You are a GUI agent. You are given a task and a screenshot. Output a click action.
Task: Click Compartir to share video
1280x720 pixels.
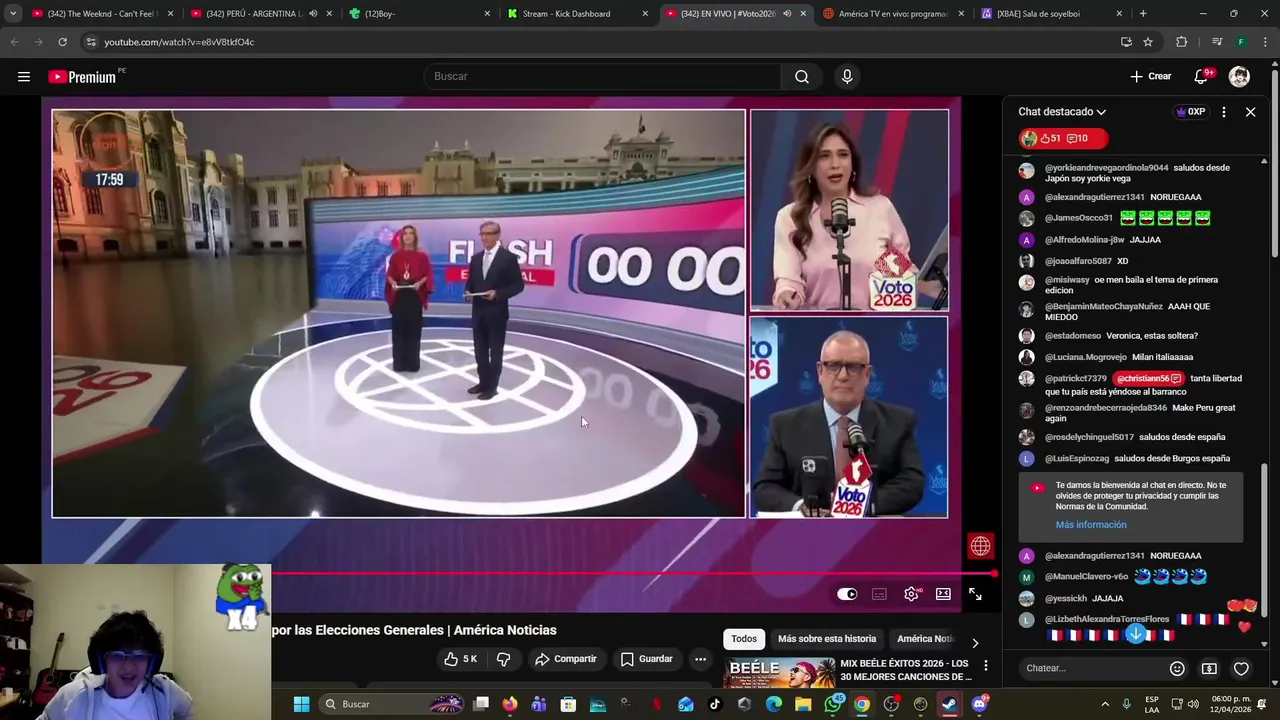point(565,659)
